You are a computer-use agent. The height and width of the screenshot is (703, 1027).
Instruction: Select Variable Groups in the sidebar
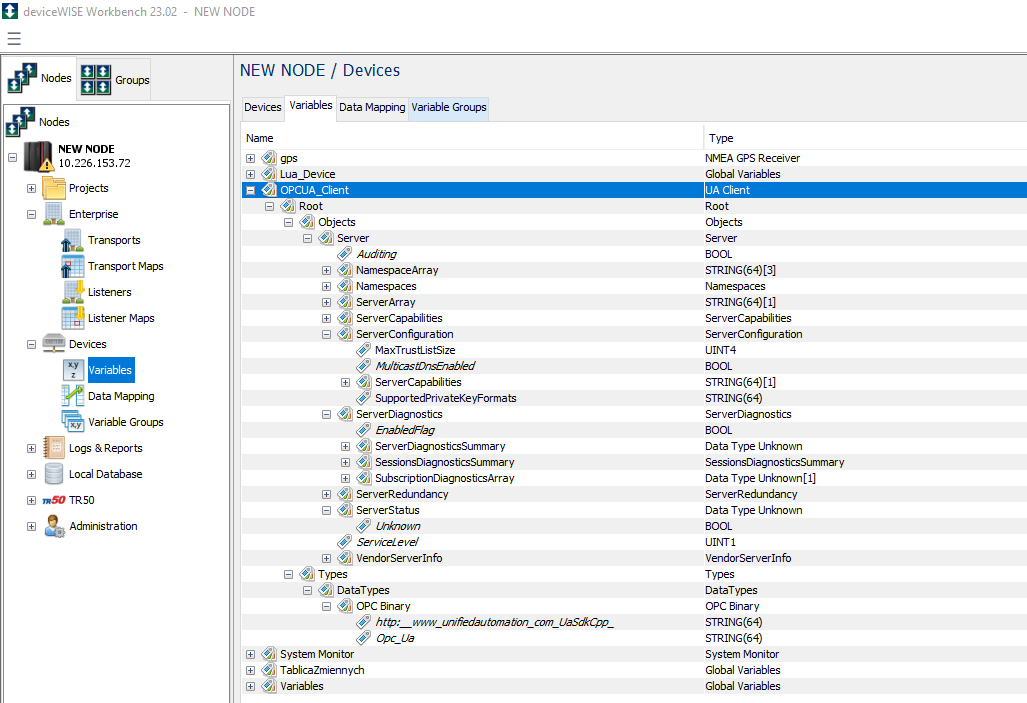[x=126, y=422]
